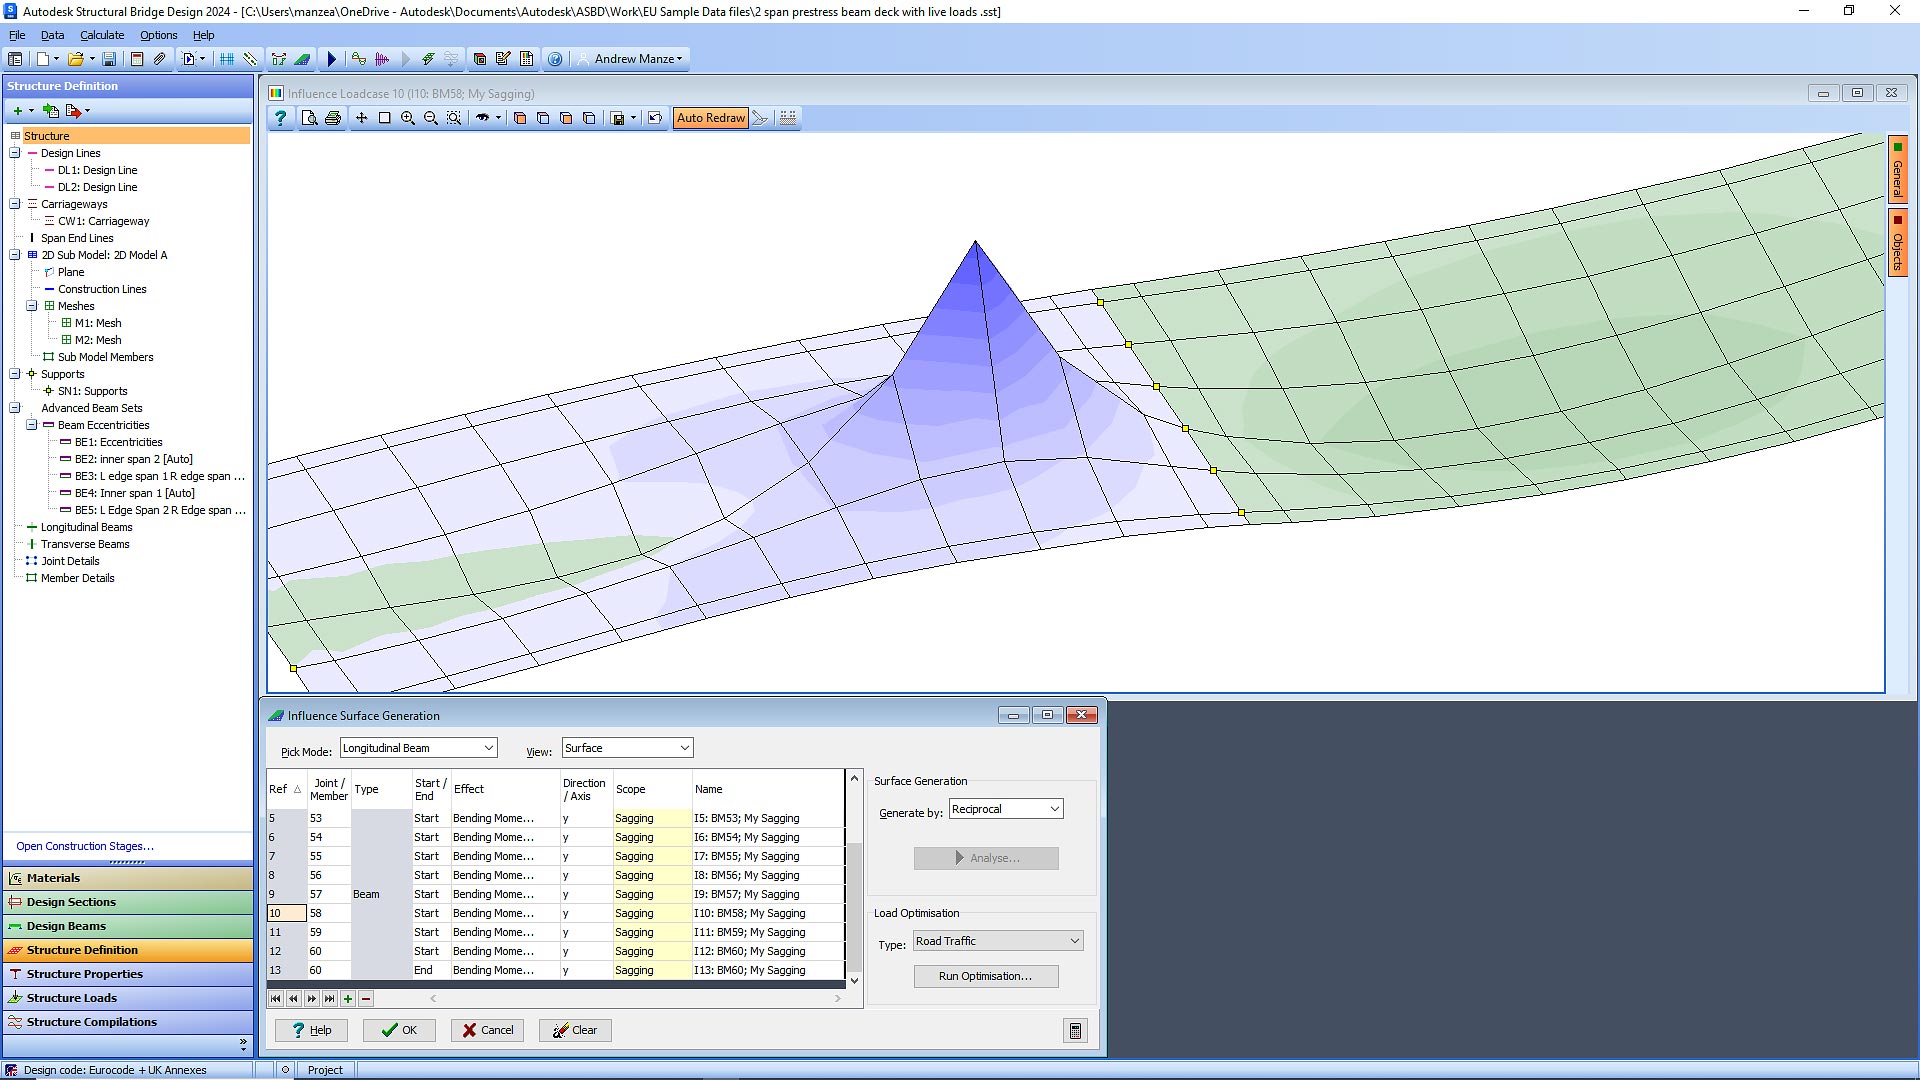
Task: Click the zoom in magnifier icon
Action: tap(408, 118)
